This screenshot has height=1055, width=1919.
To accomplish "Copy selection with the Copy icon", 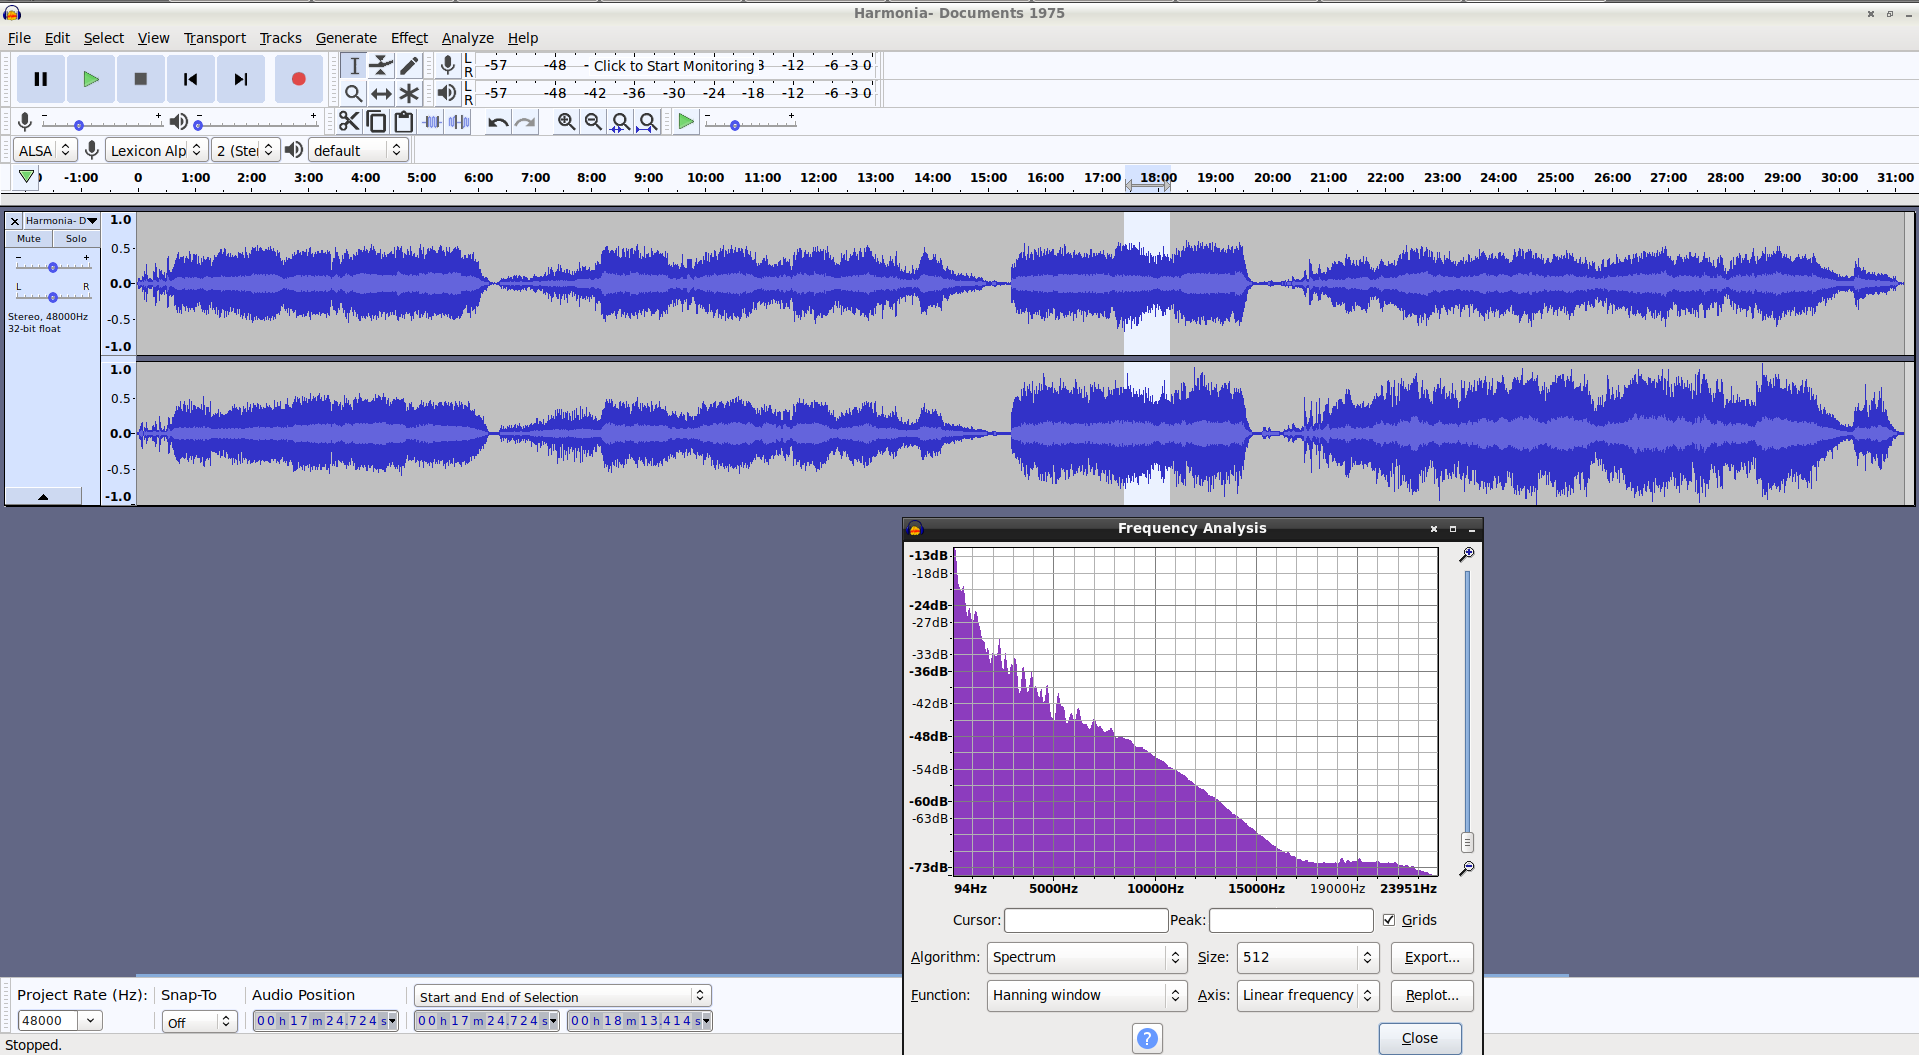I will (x=377, y=122).
